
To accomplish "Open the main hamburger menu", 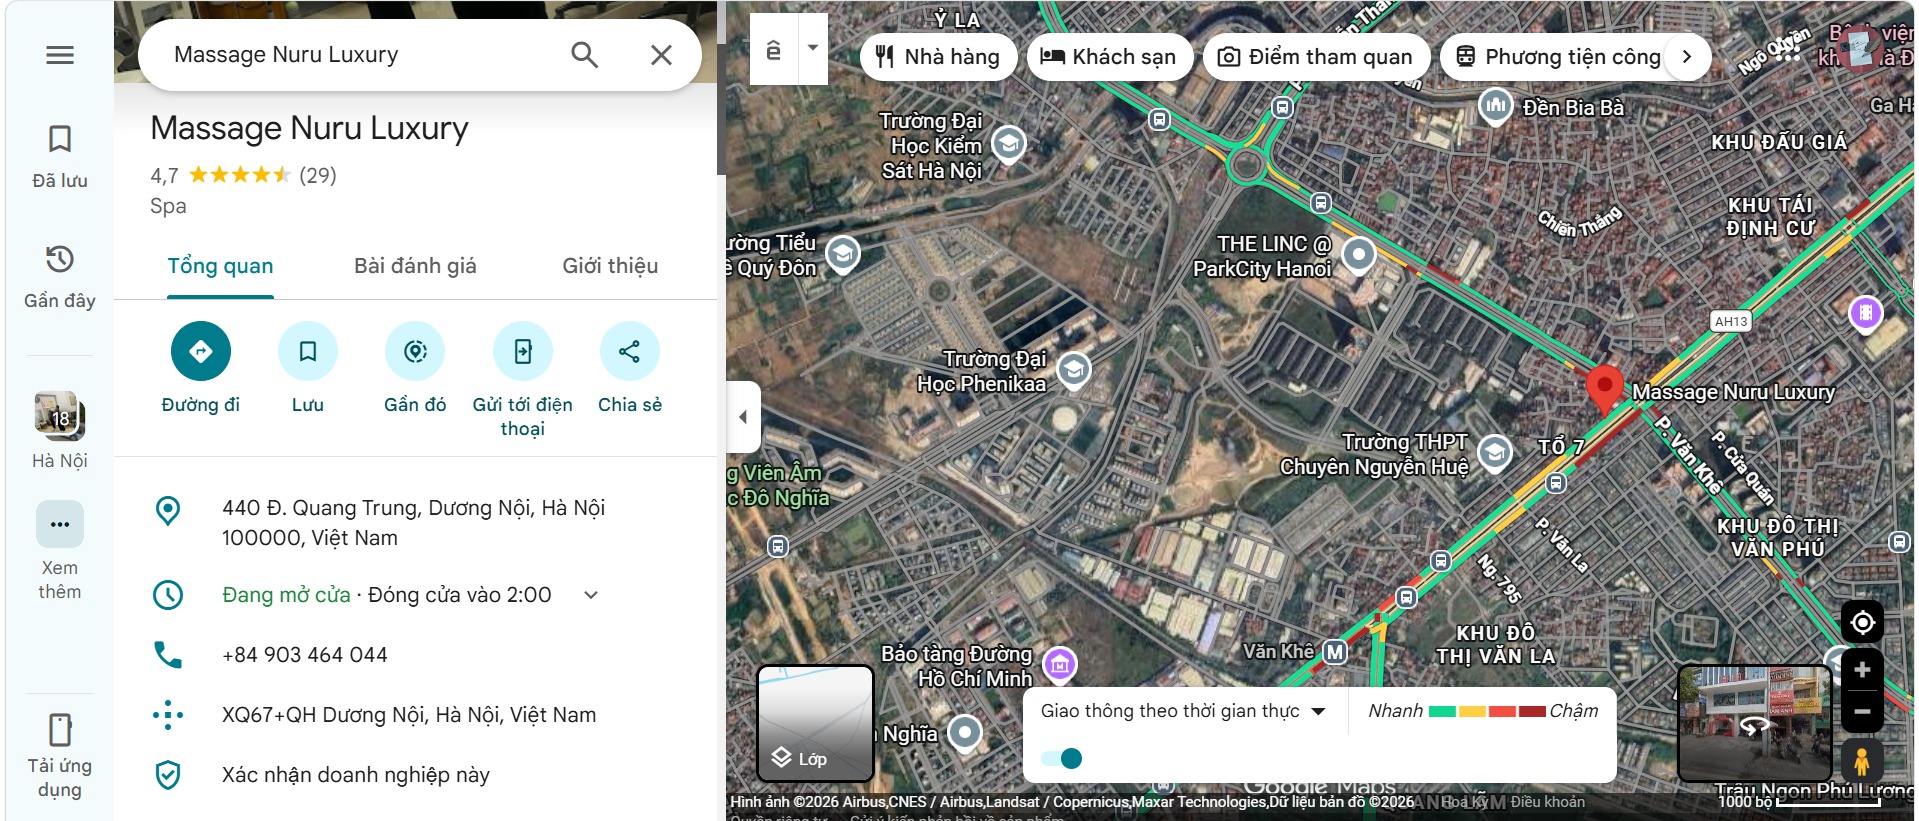I will [60, 55].
